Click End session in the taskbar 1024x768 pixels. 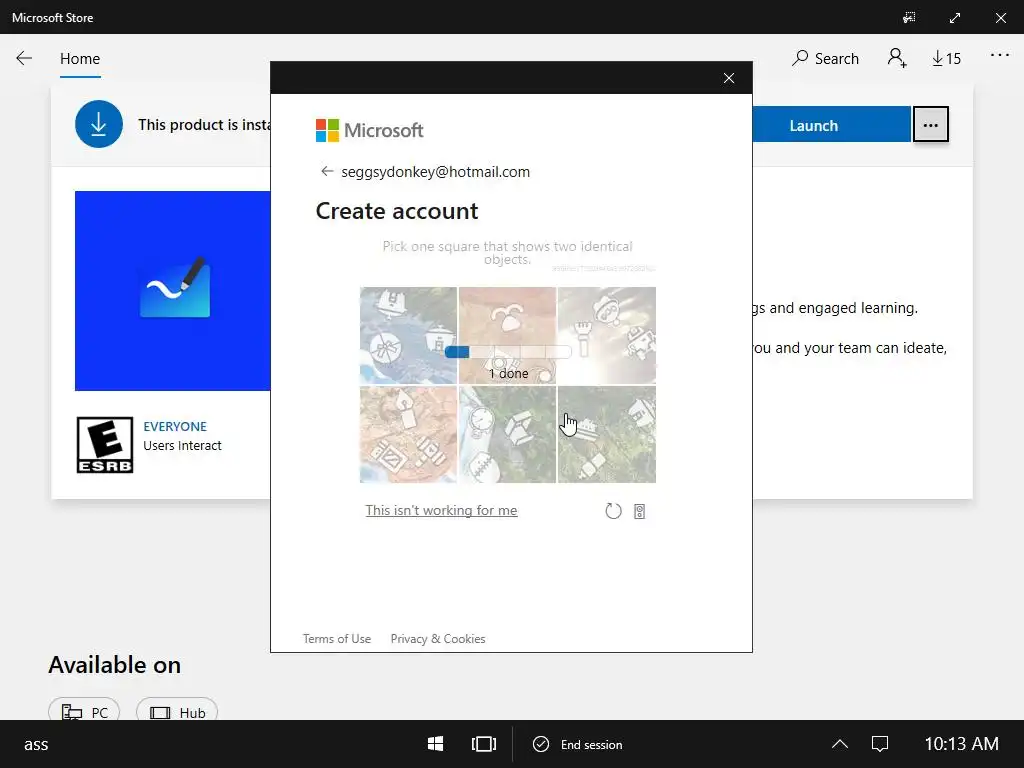578,744
